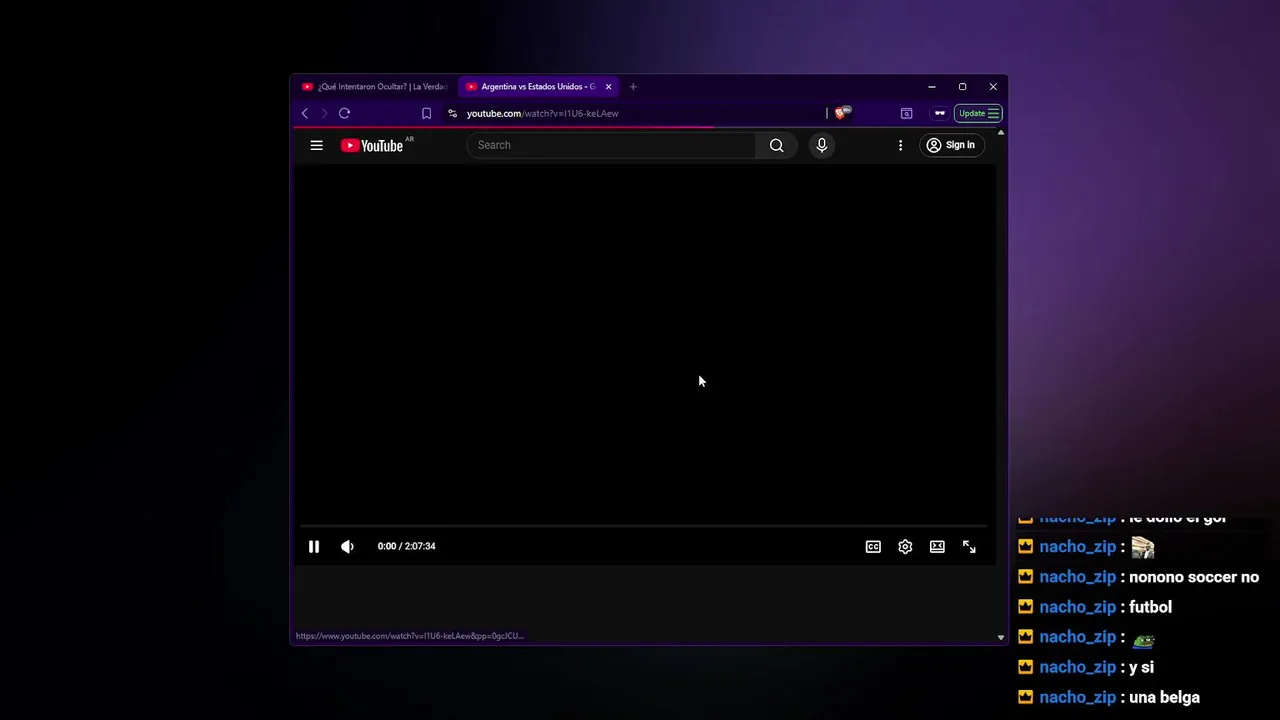Open YouTube three-dot settings menu
The width and height of the screenshot is (1280, 720).
(x=900, y=145)
